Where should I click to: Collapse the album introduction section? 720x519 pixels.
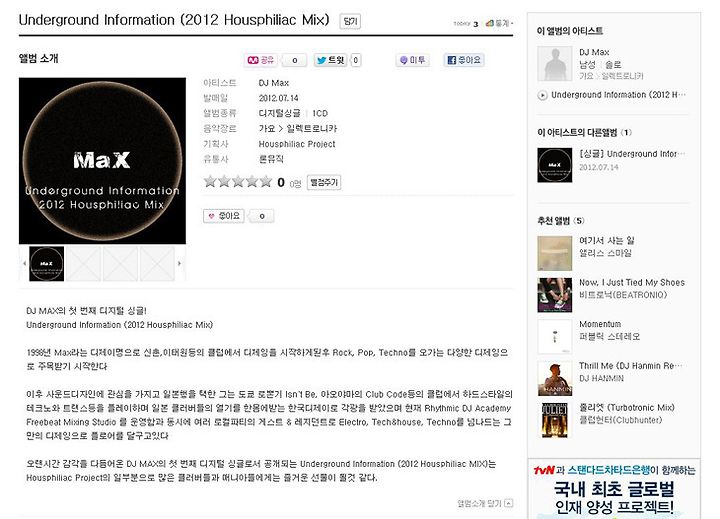[485, 503]
